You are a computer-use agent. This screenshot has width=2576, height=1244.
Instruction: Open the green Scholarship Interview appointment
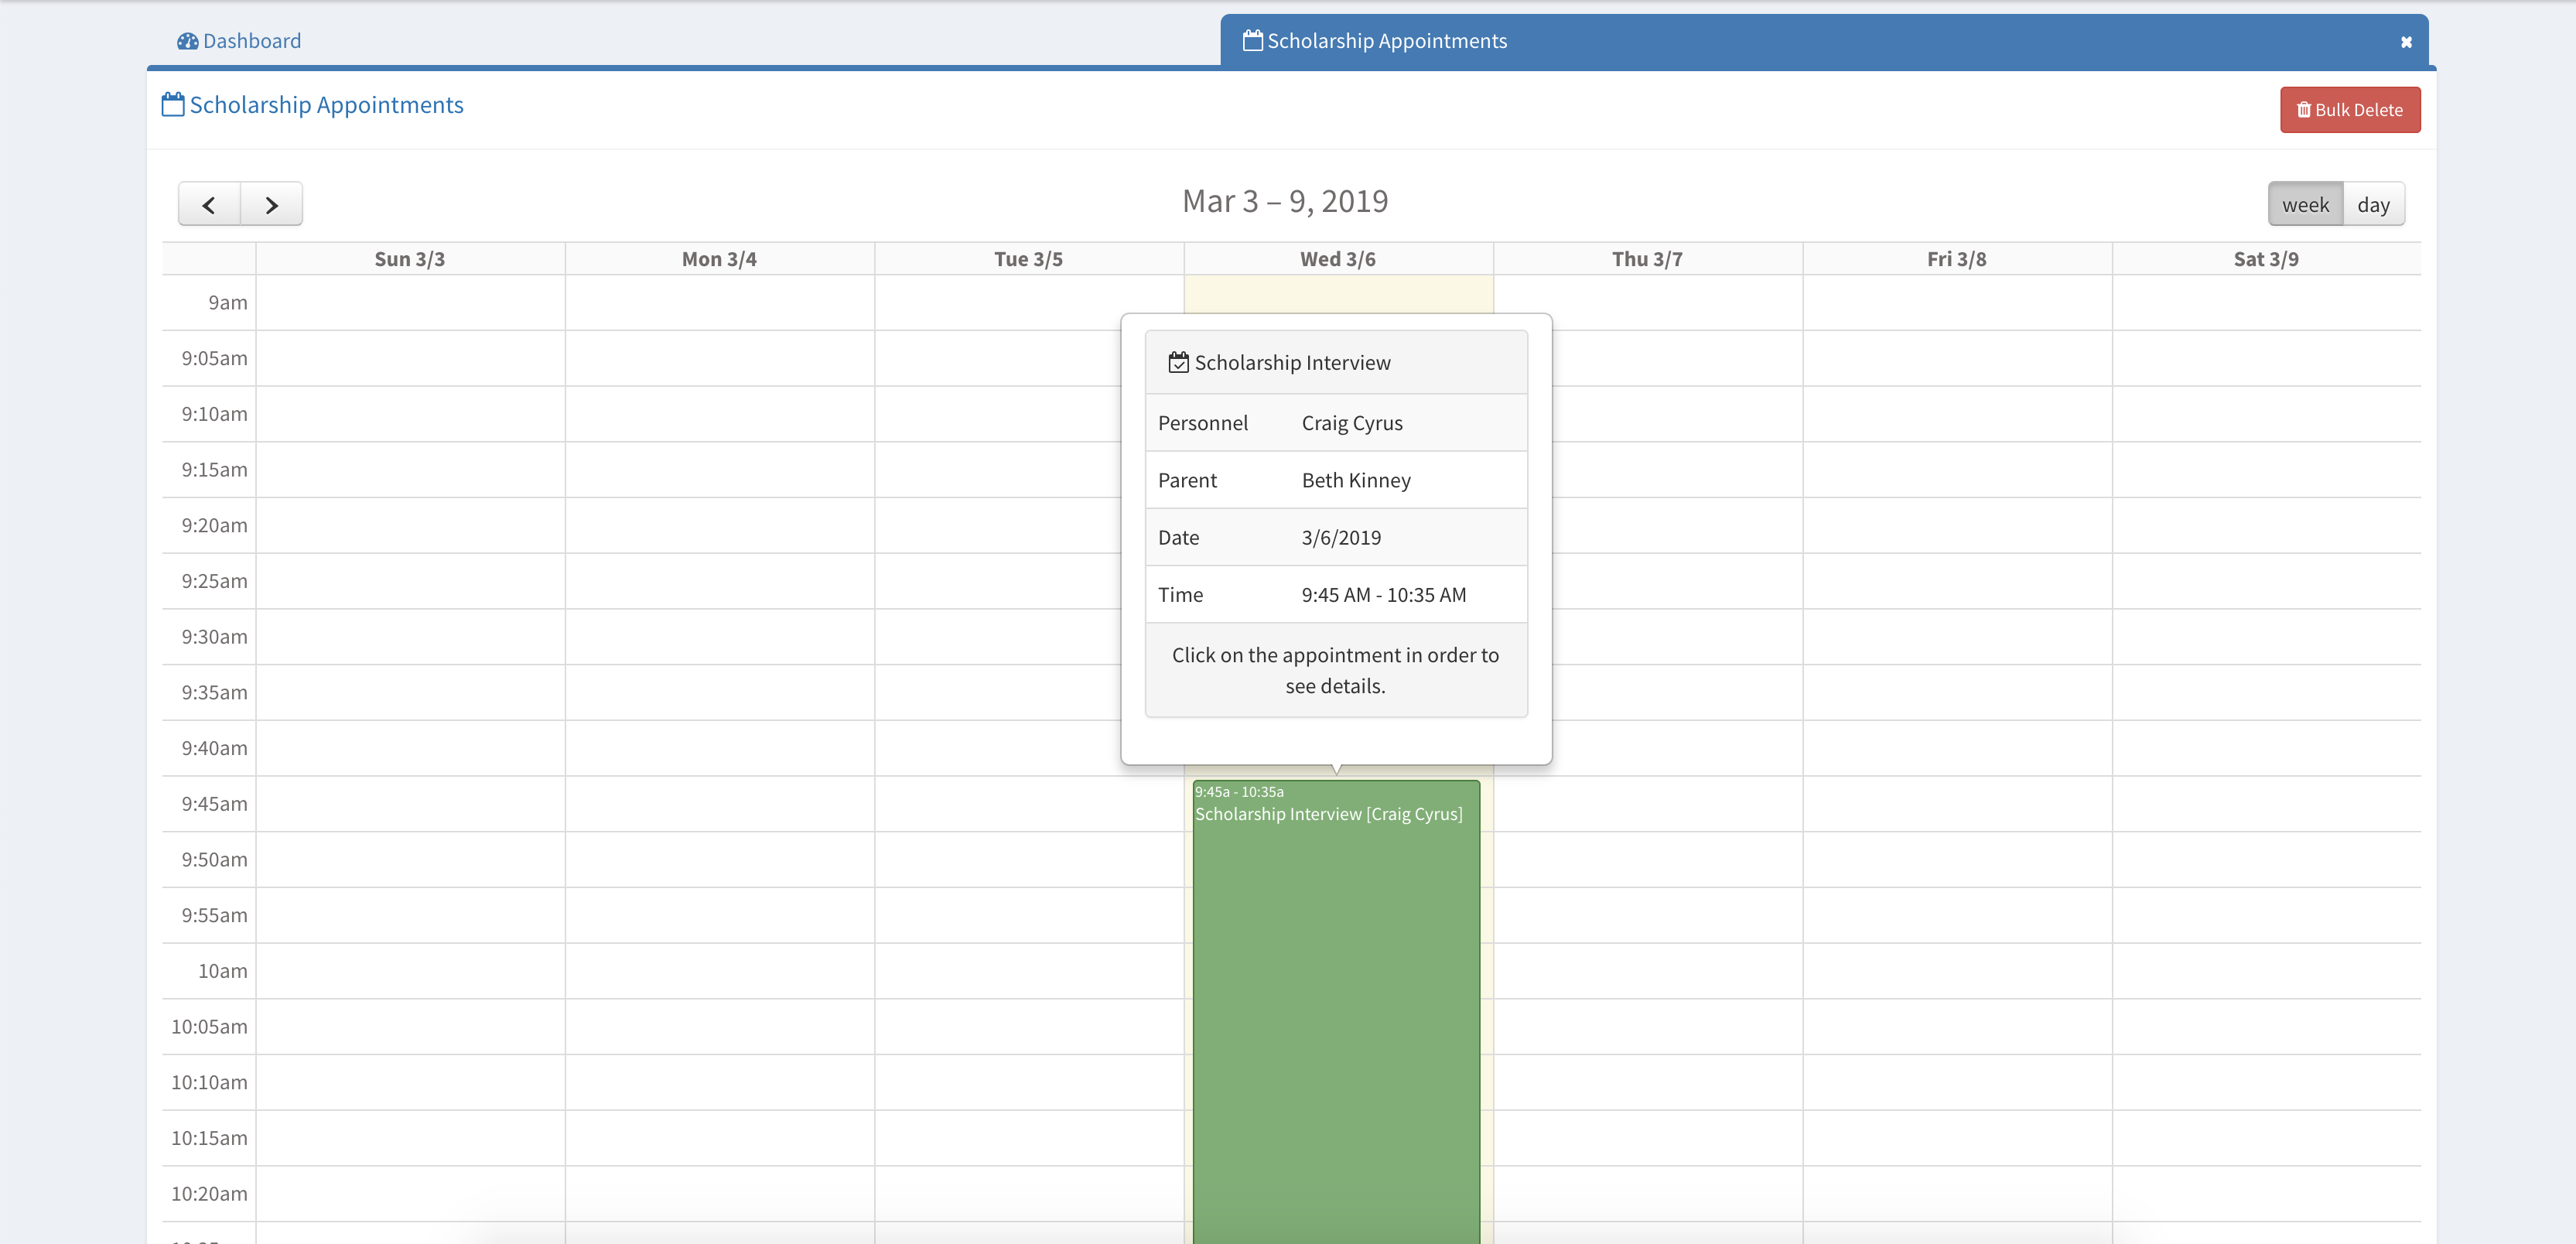point(1336,1010)
